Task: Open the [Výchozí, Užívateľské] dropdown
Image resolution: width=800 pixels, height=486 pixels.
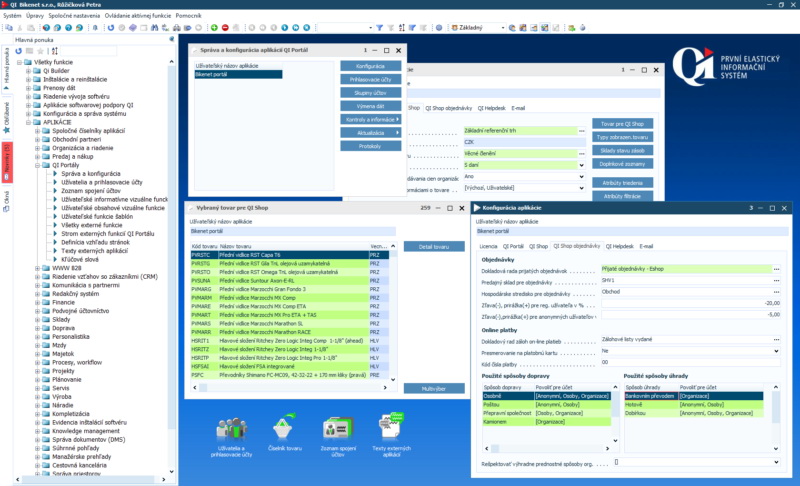Action: click(x=581, y=188)
